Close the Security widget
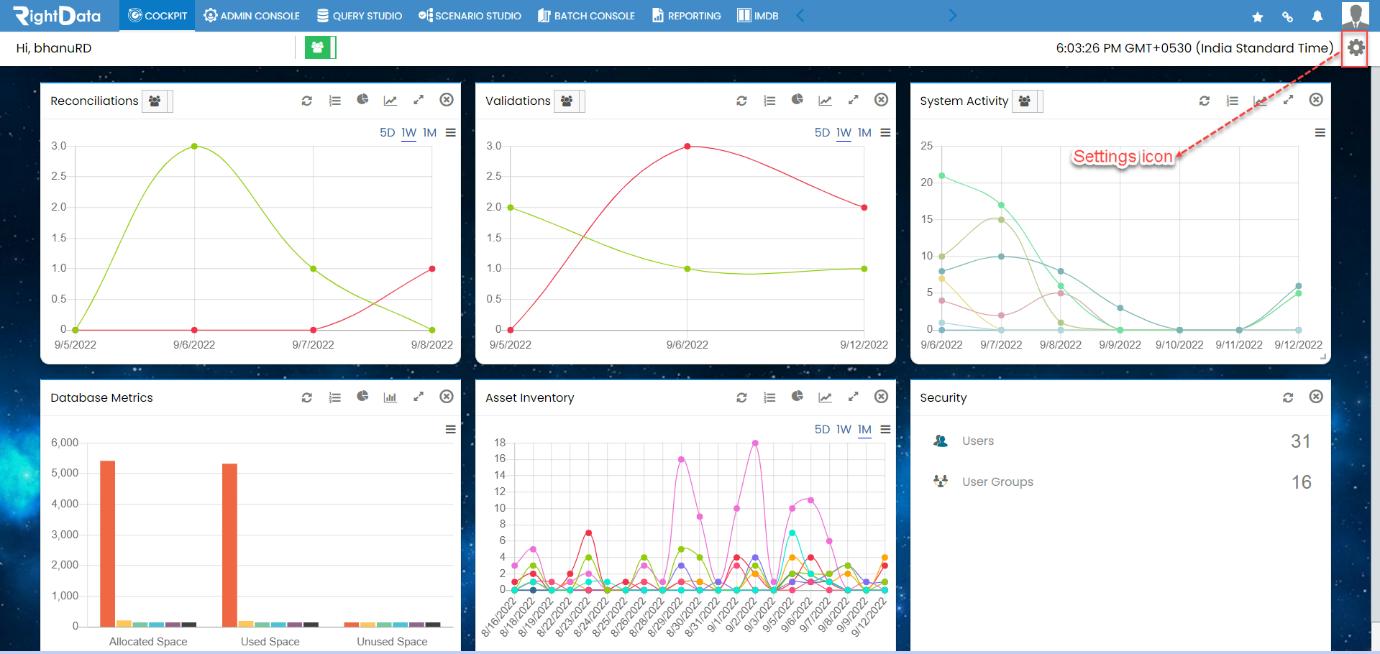The image size is (1380, 654). (1316, 397)
